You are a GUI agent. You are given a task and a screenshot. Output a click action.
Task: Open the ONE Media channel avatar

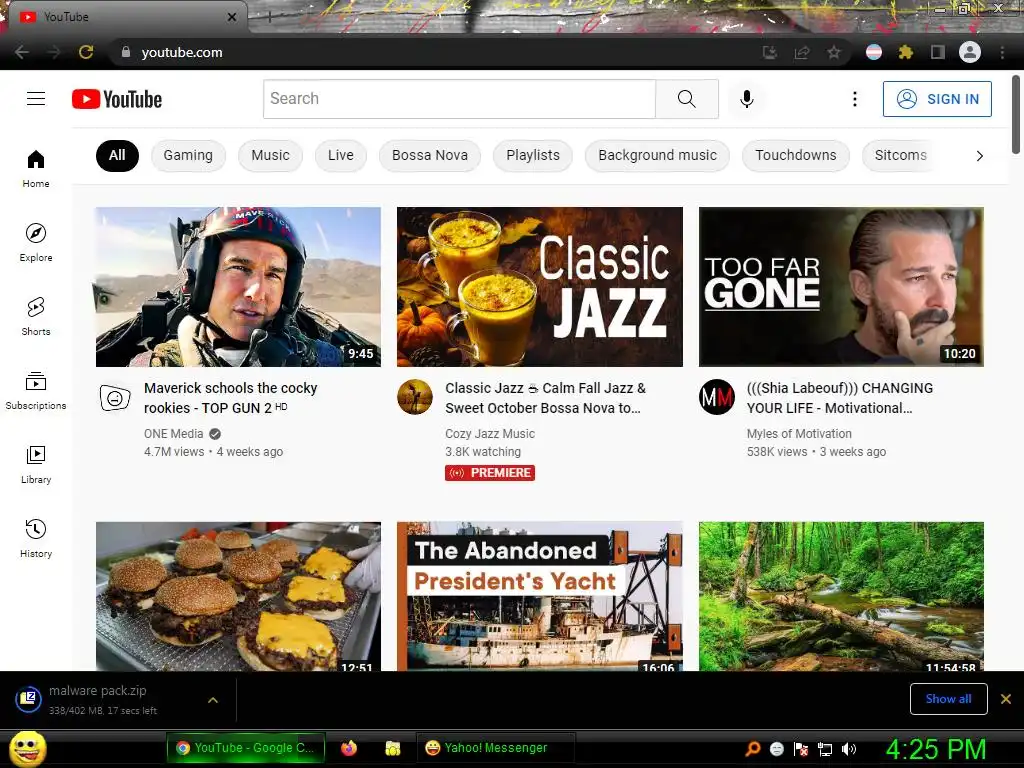pos(115,397)
